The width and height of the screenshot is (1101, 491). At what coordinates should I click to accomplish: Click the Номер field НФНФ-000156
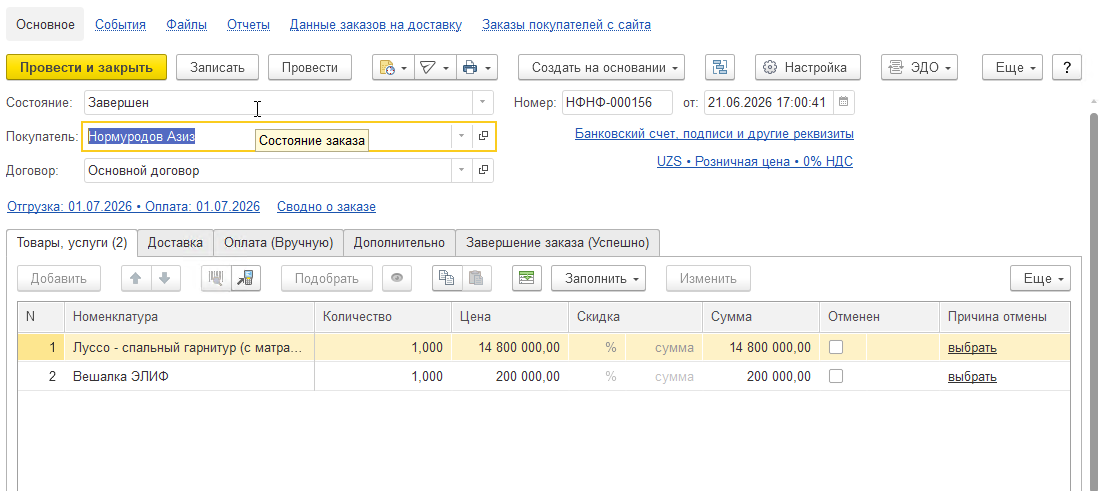(x=617, y=103)
